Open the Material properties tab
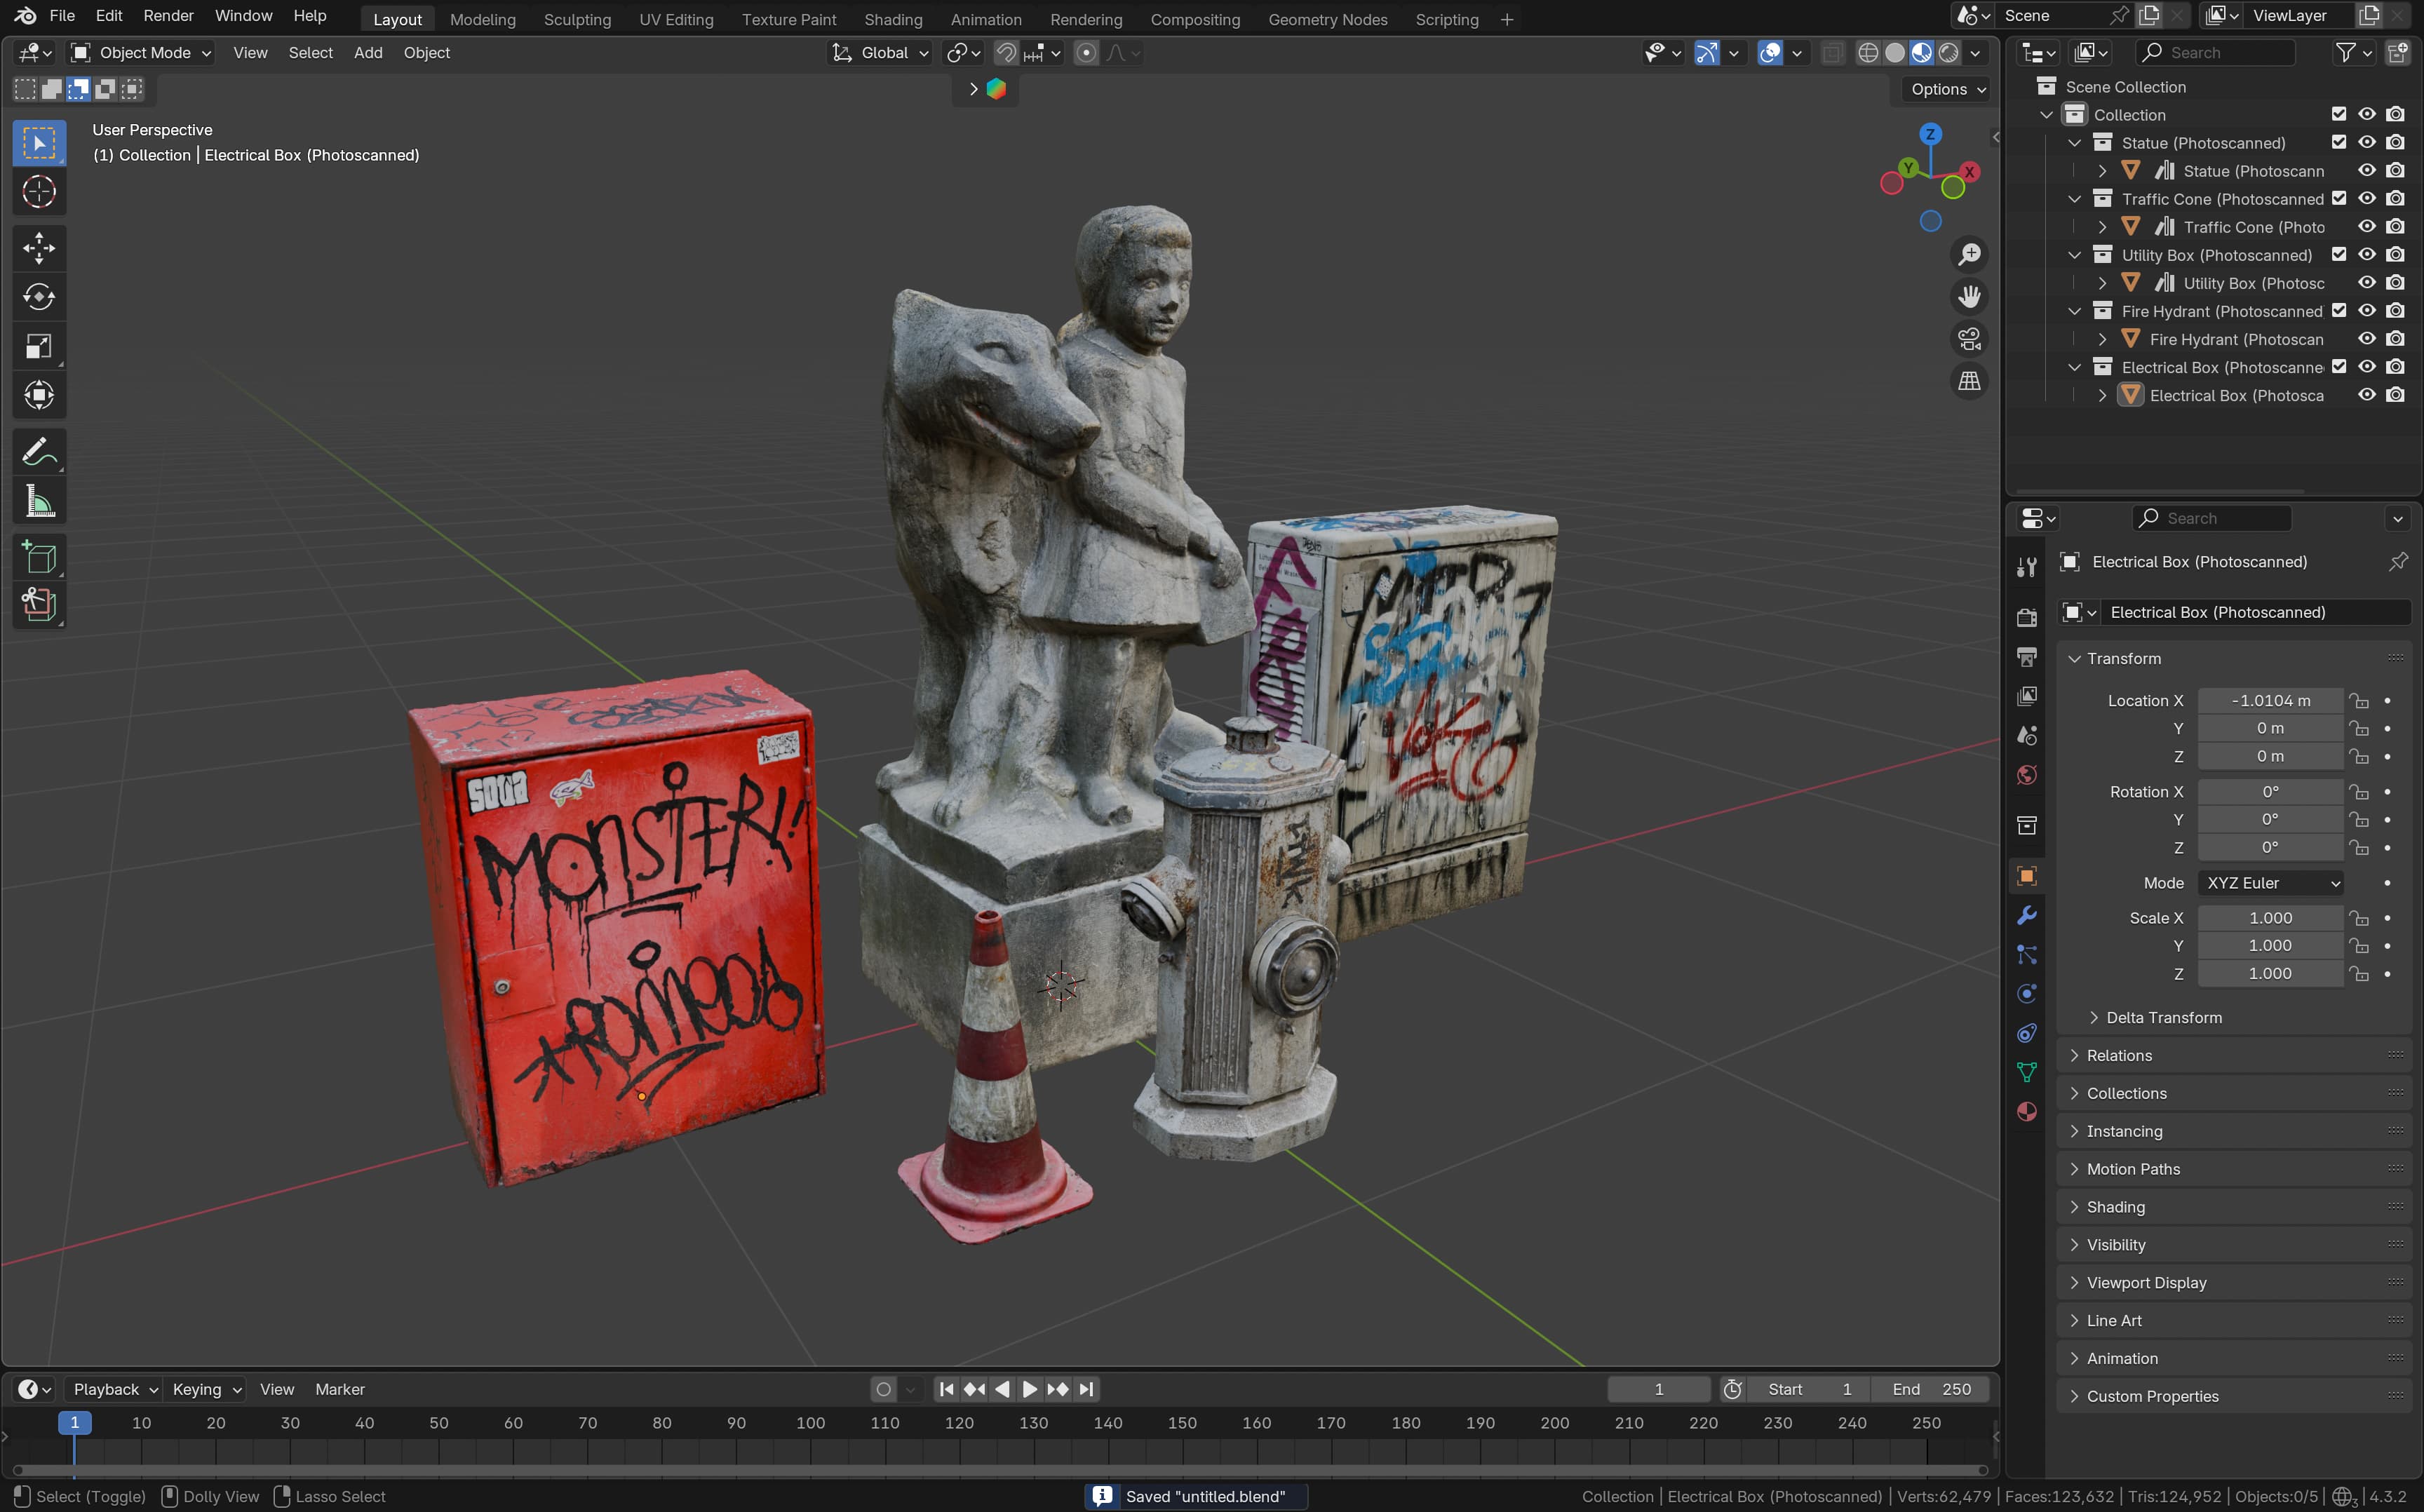Image resolution: width=2424 pixels, height=1512 pixels. tap(2027, 1112)
